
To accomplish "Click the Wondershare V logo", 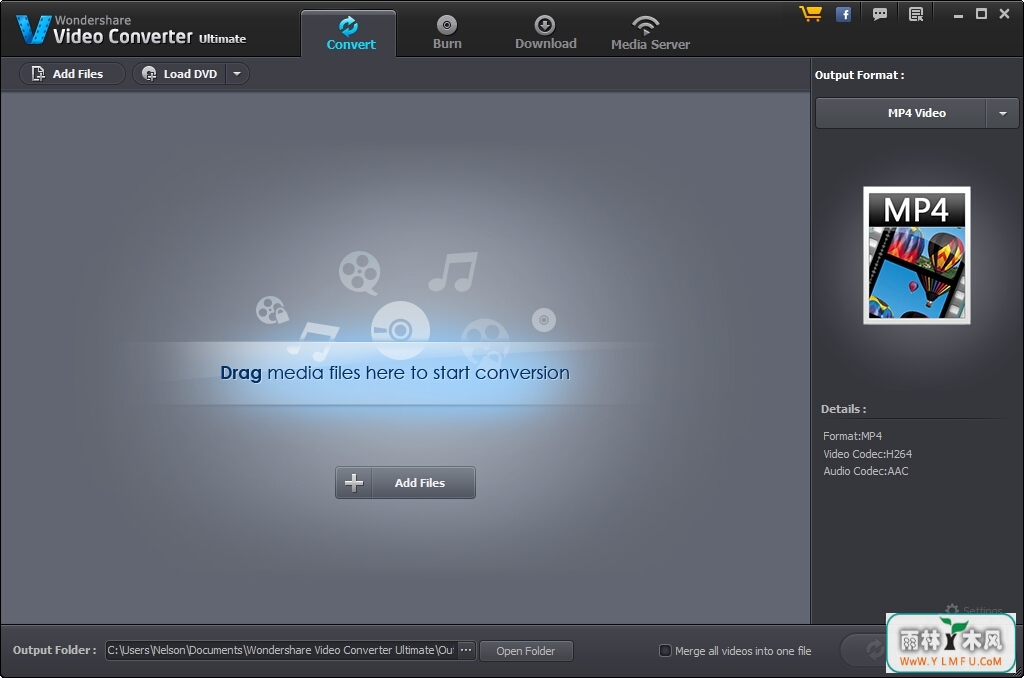I will [x=33, y=29].
